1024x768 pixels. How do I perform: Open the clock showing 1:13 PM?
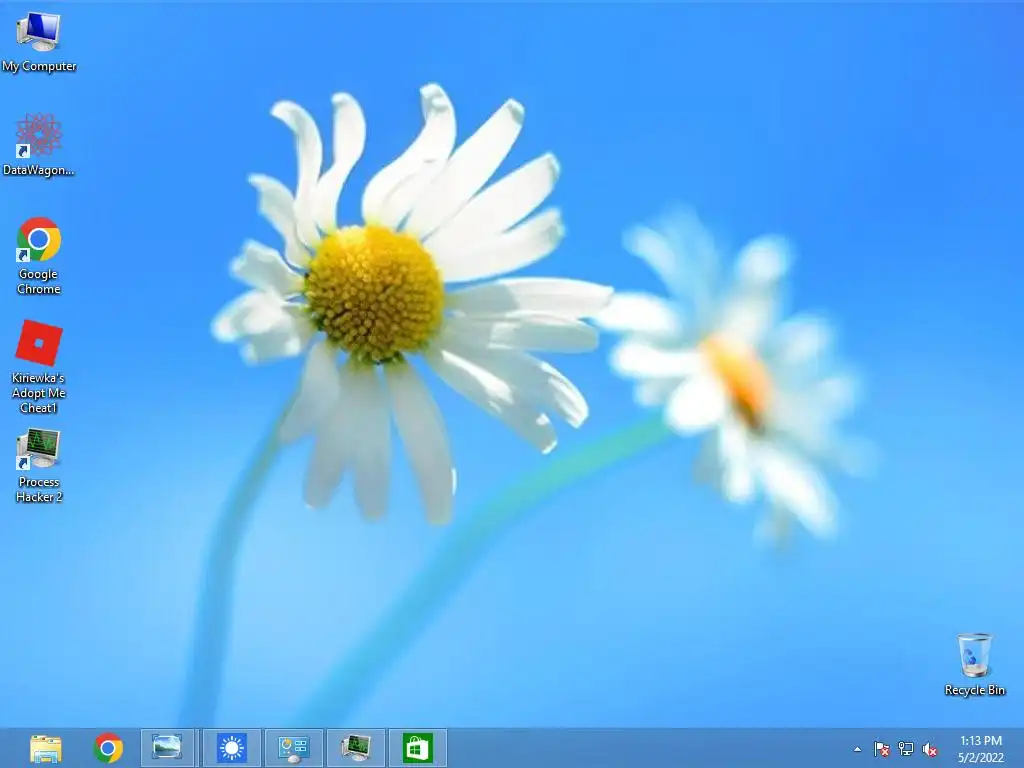pyautogui.click(x=981, y=741)
